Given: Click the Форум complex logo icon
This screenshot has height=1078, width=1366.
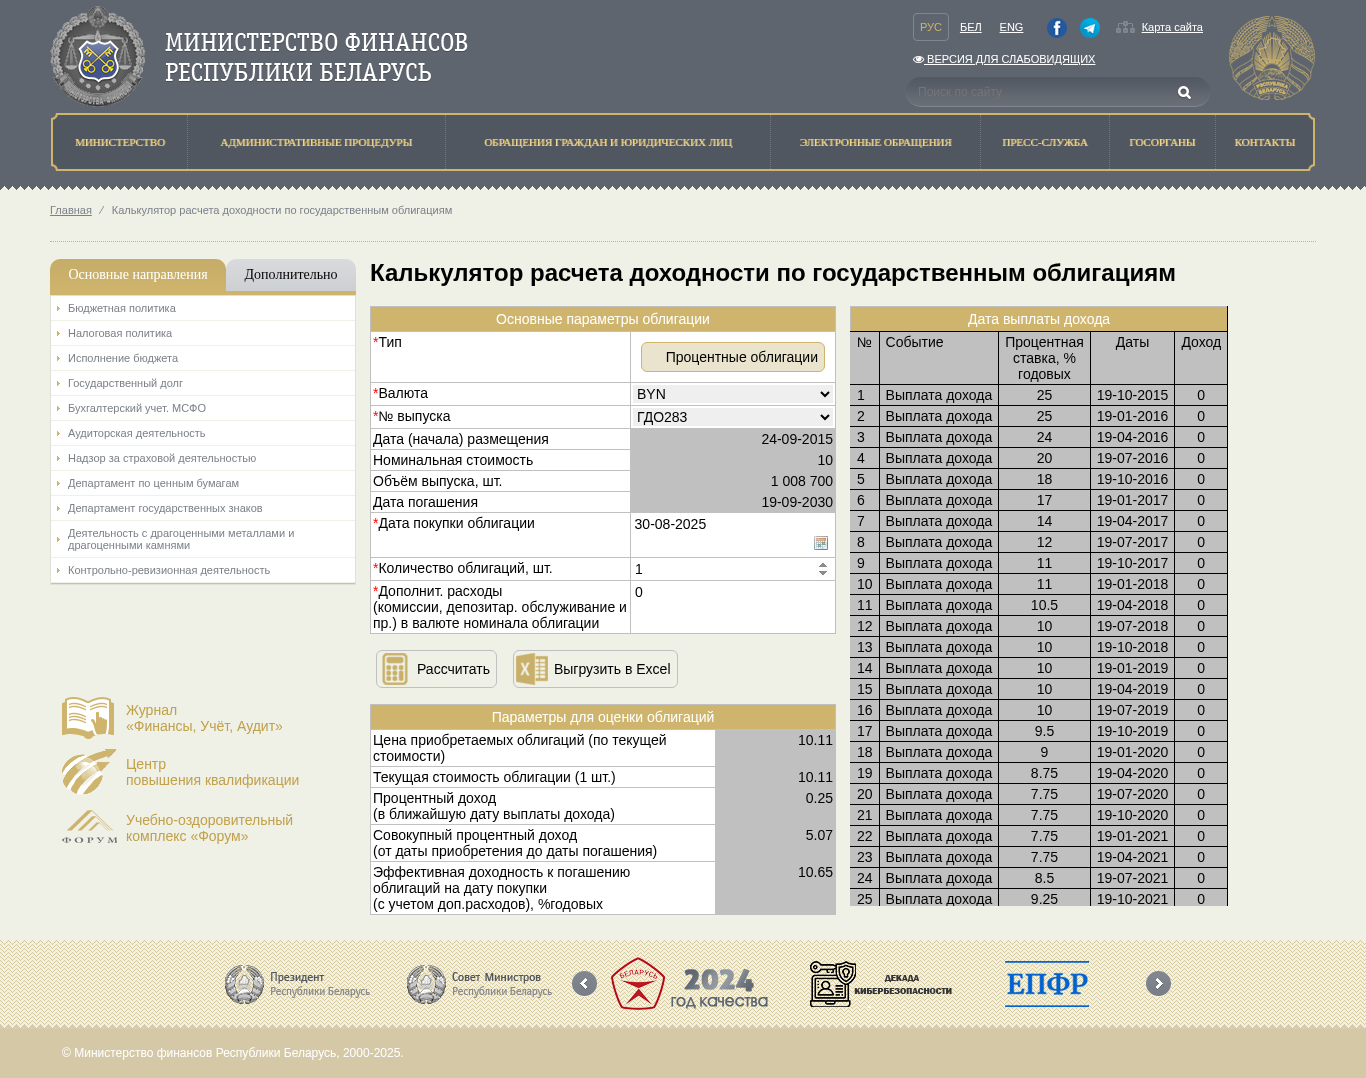Looking at the screenshot, I should [x=89, y=827].
